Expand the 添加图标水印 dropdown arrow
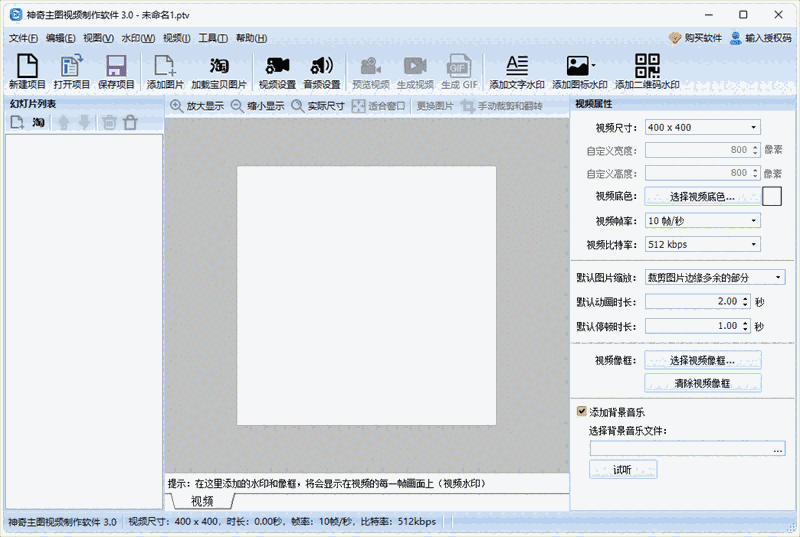 pos(593,65)
